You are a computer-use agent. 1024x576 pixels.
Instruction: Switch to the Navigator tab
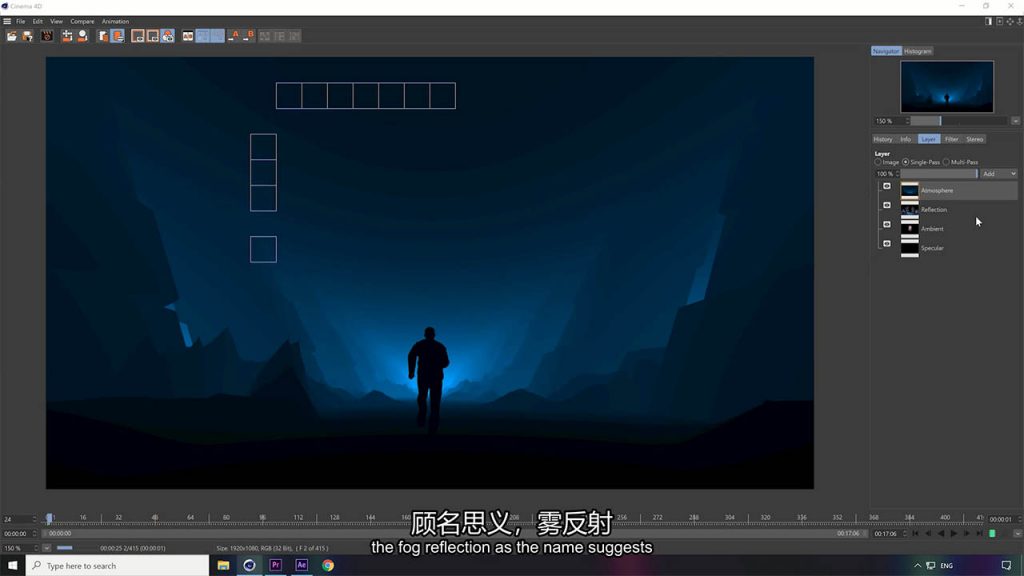click(886, 51)
